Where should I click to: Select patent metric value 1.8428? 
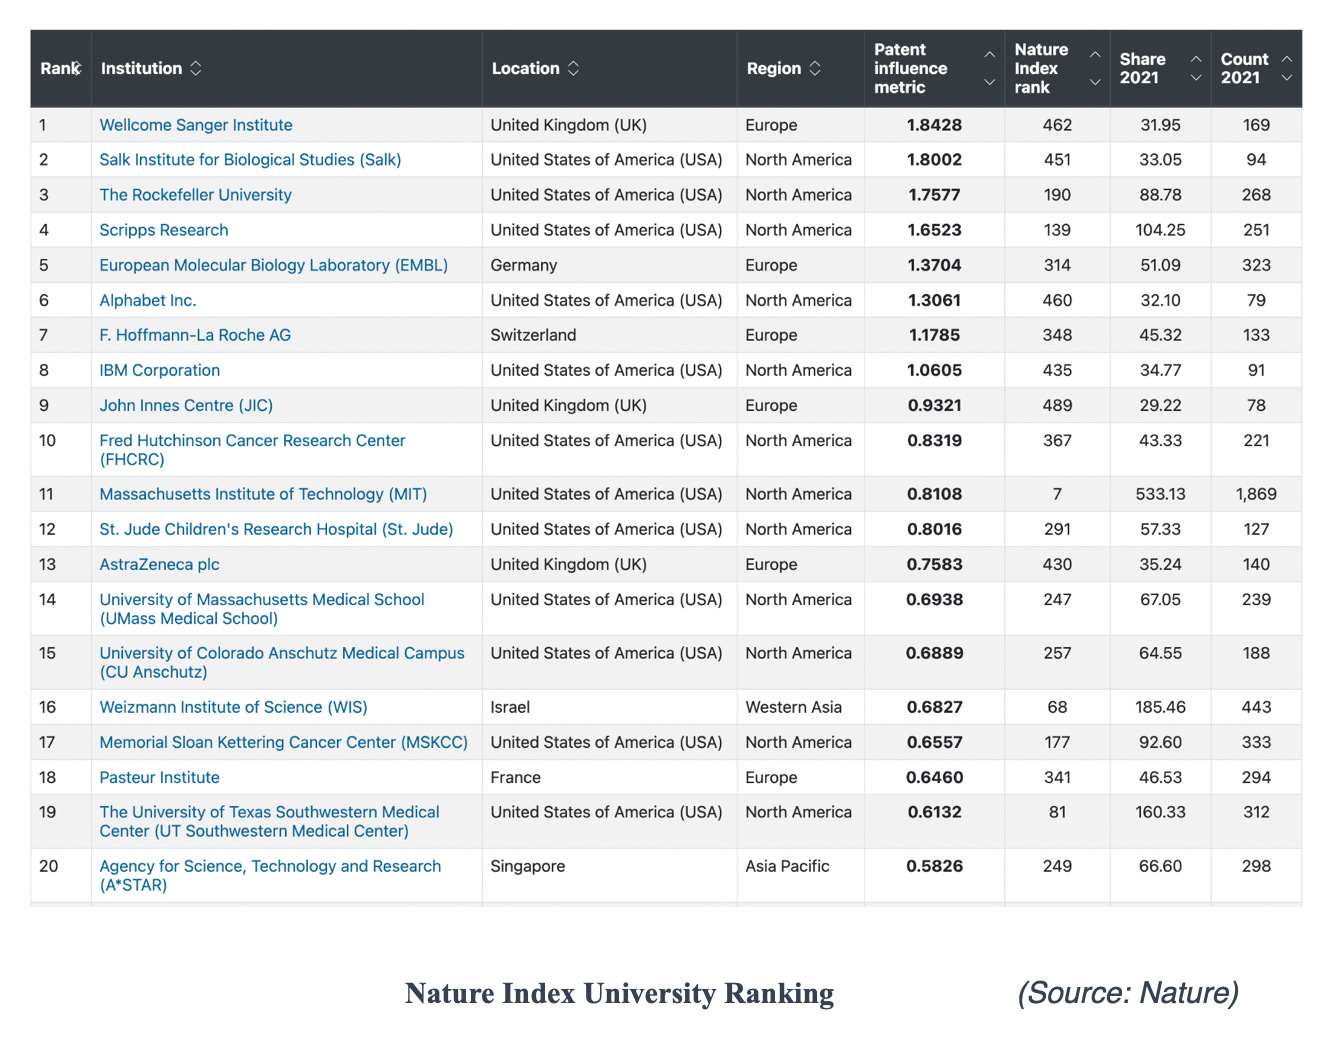pos(934,125)
